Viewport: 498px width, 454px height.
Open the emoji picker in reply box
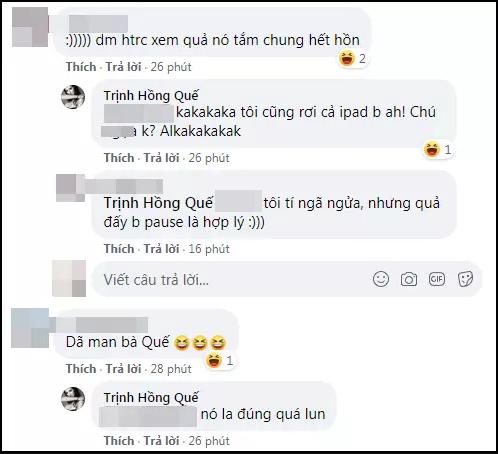tap(381, 279)
